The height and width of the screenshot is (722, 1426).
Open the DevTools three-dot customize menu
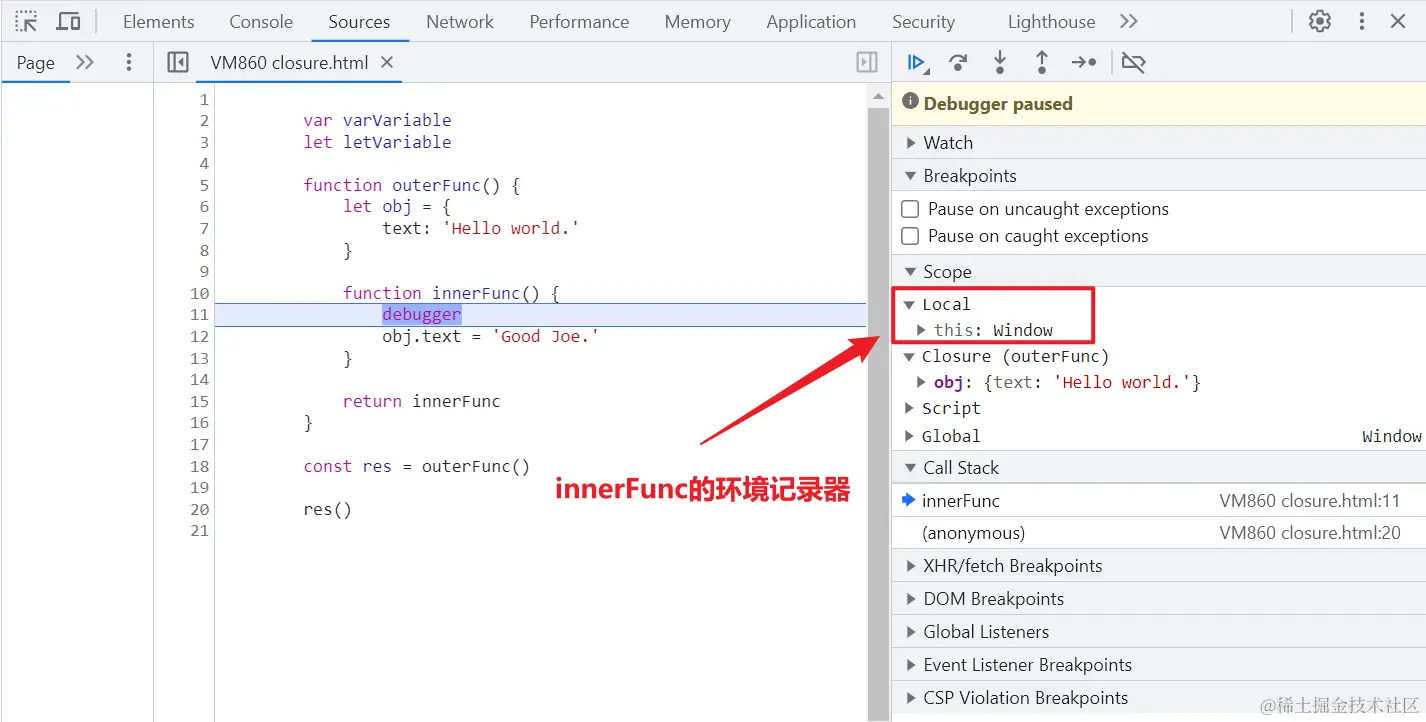1362,21
